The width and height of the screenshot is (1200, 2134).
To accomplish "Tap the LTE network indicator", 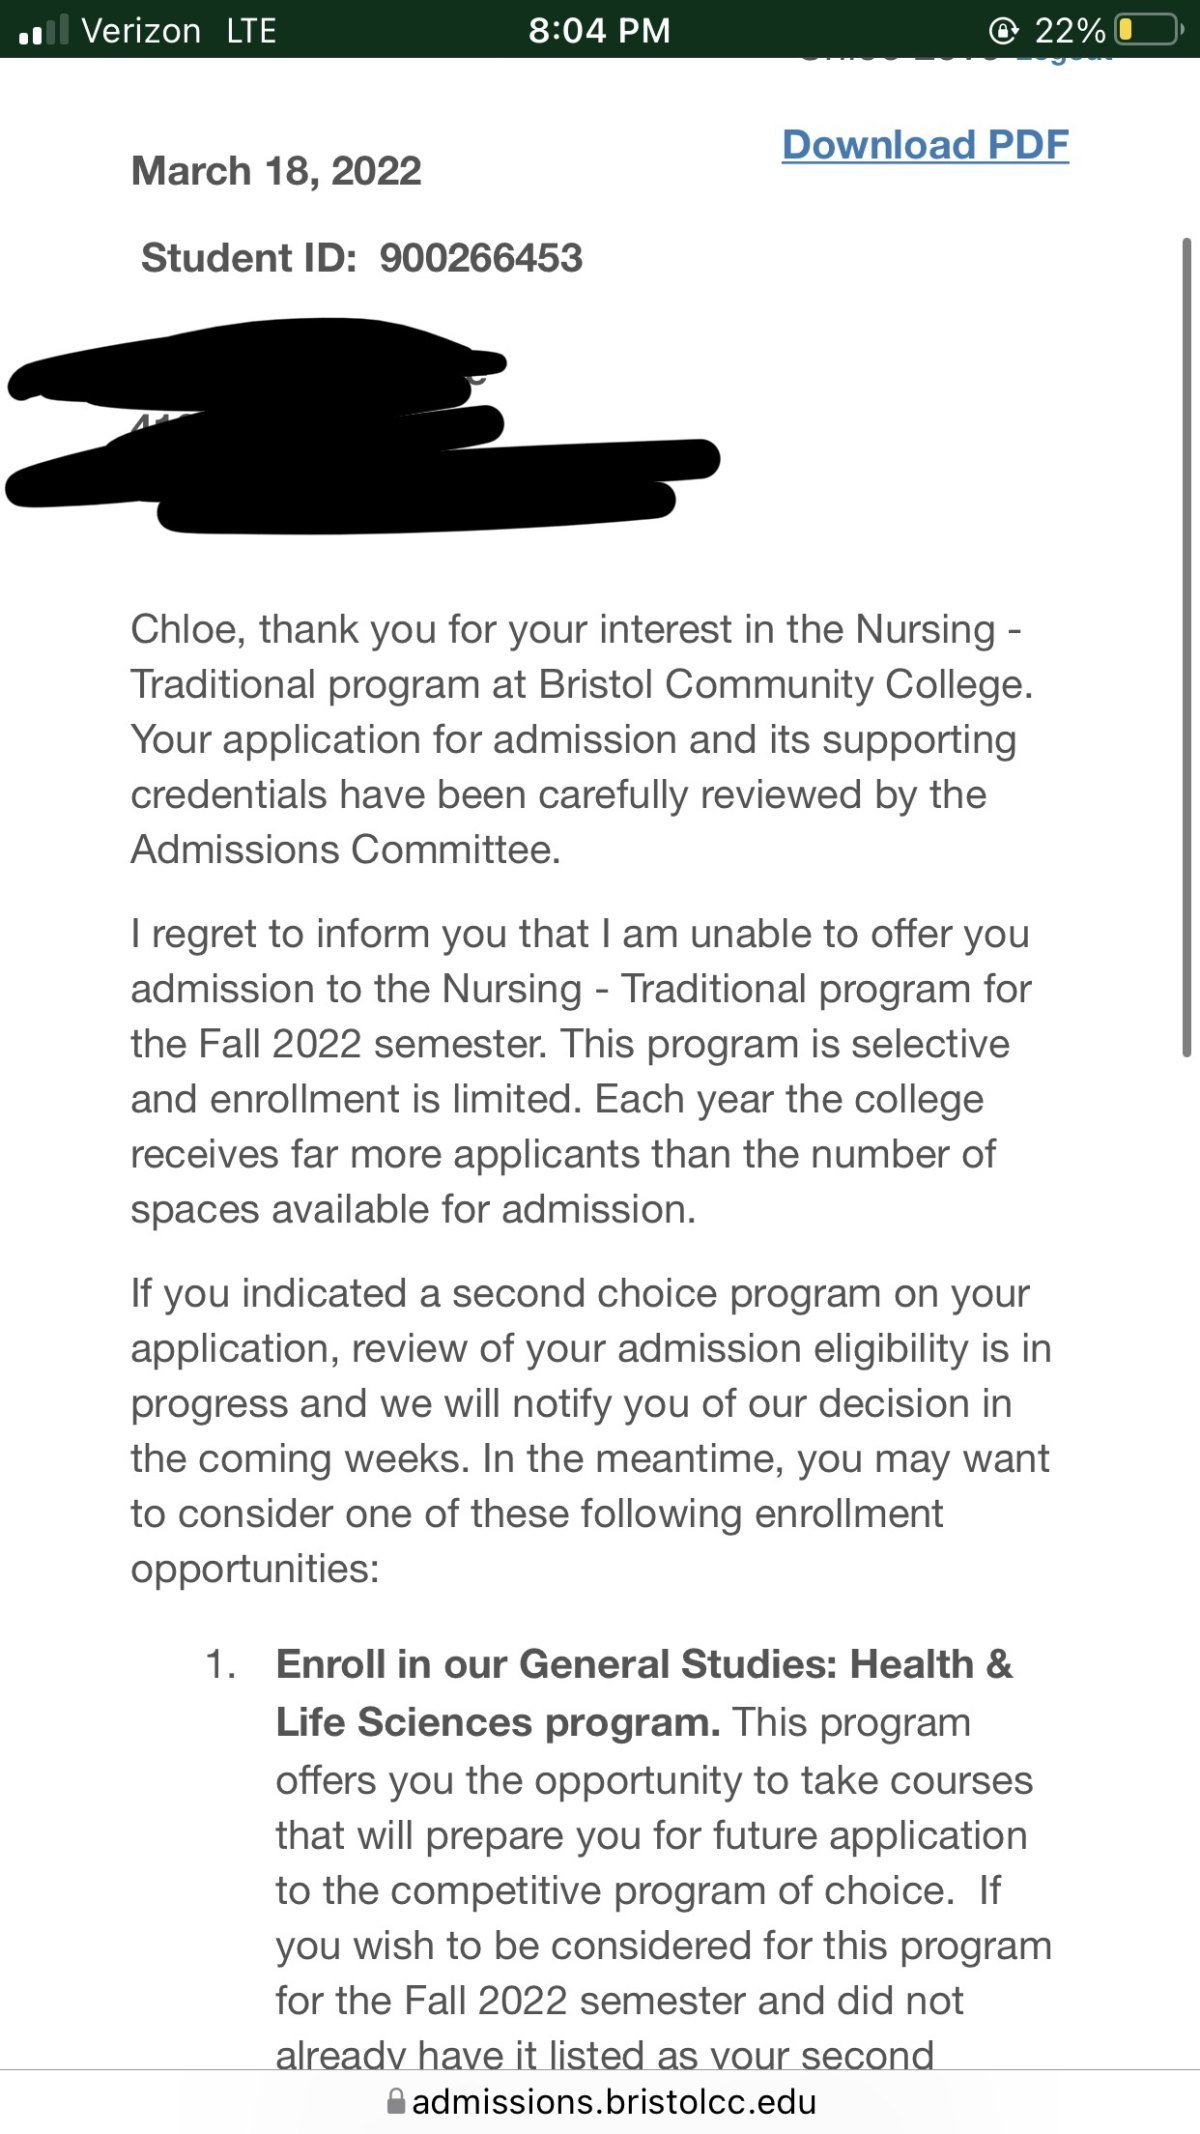I will [251, 31].
